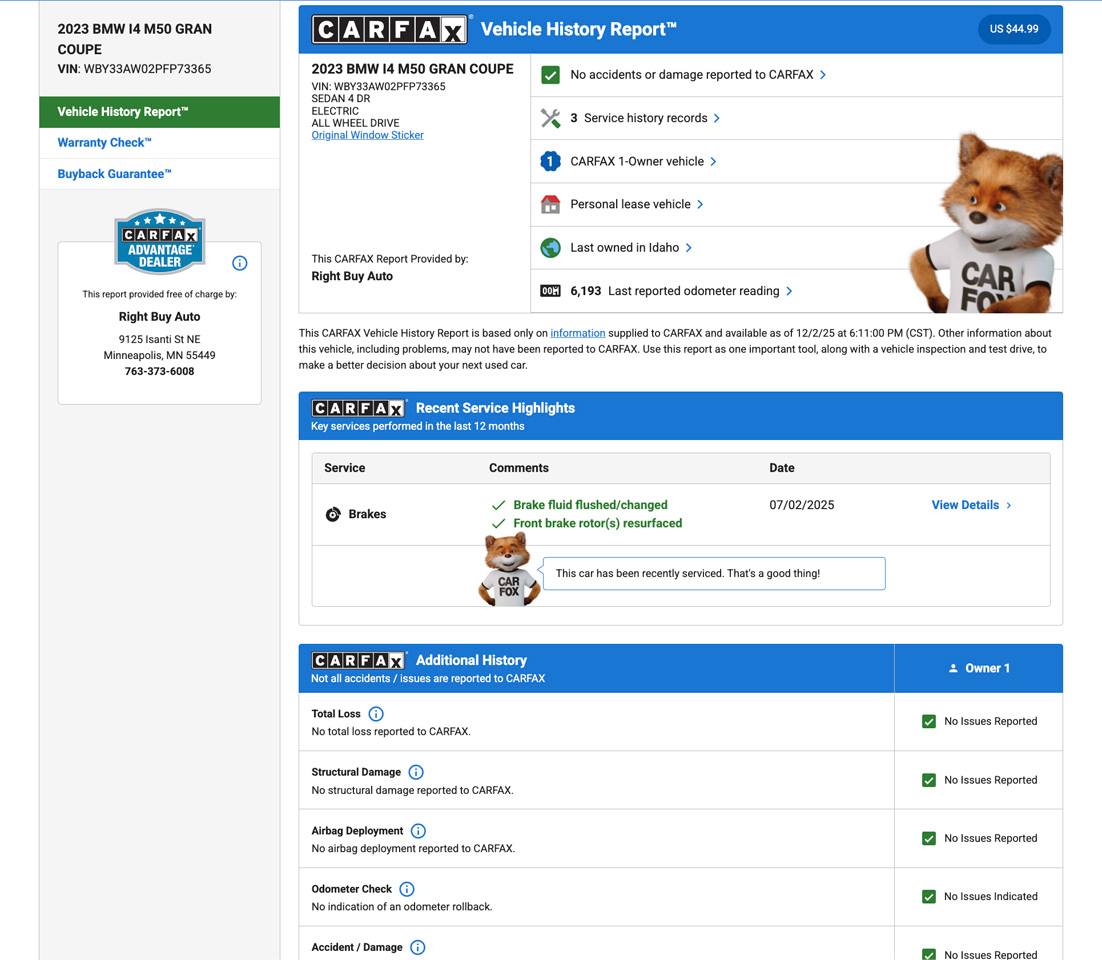Click Total Loss No Issues Reported checkbox
The width and height of the screenshot is (1102, 960).
[929, 721]
